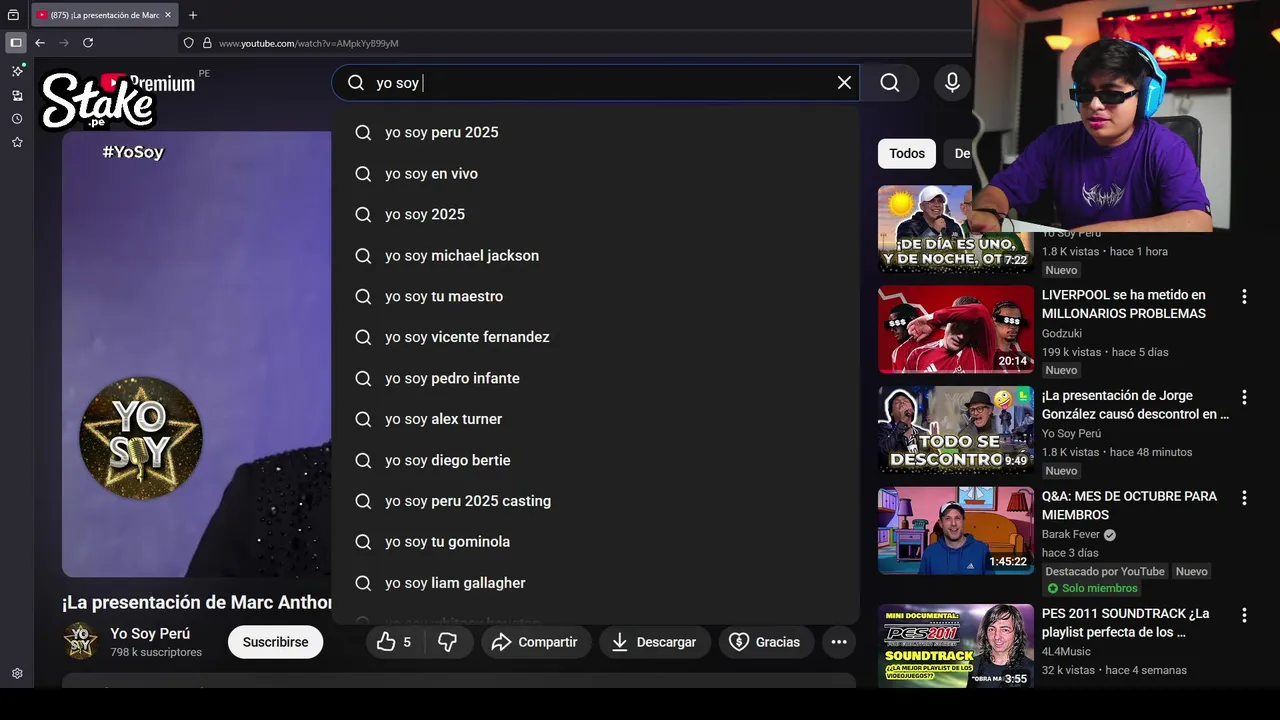Open options menu for Q&A members video
Viewport: 1280px width, 720px height.
point(1244,498)
